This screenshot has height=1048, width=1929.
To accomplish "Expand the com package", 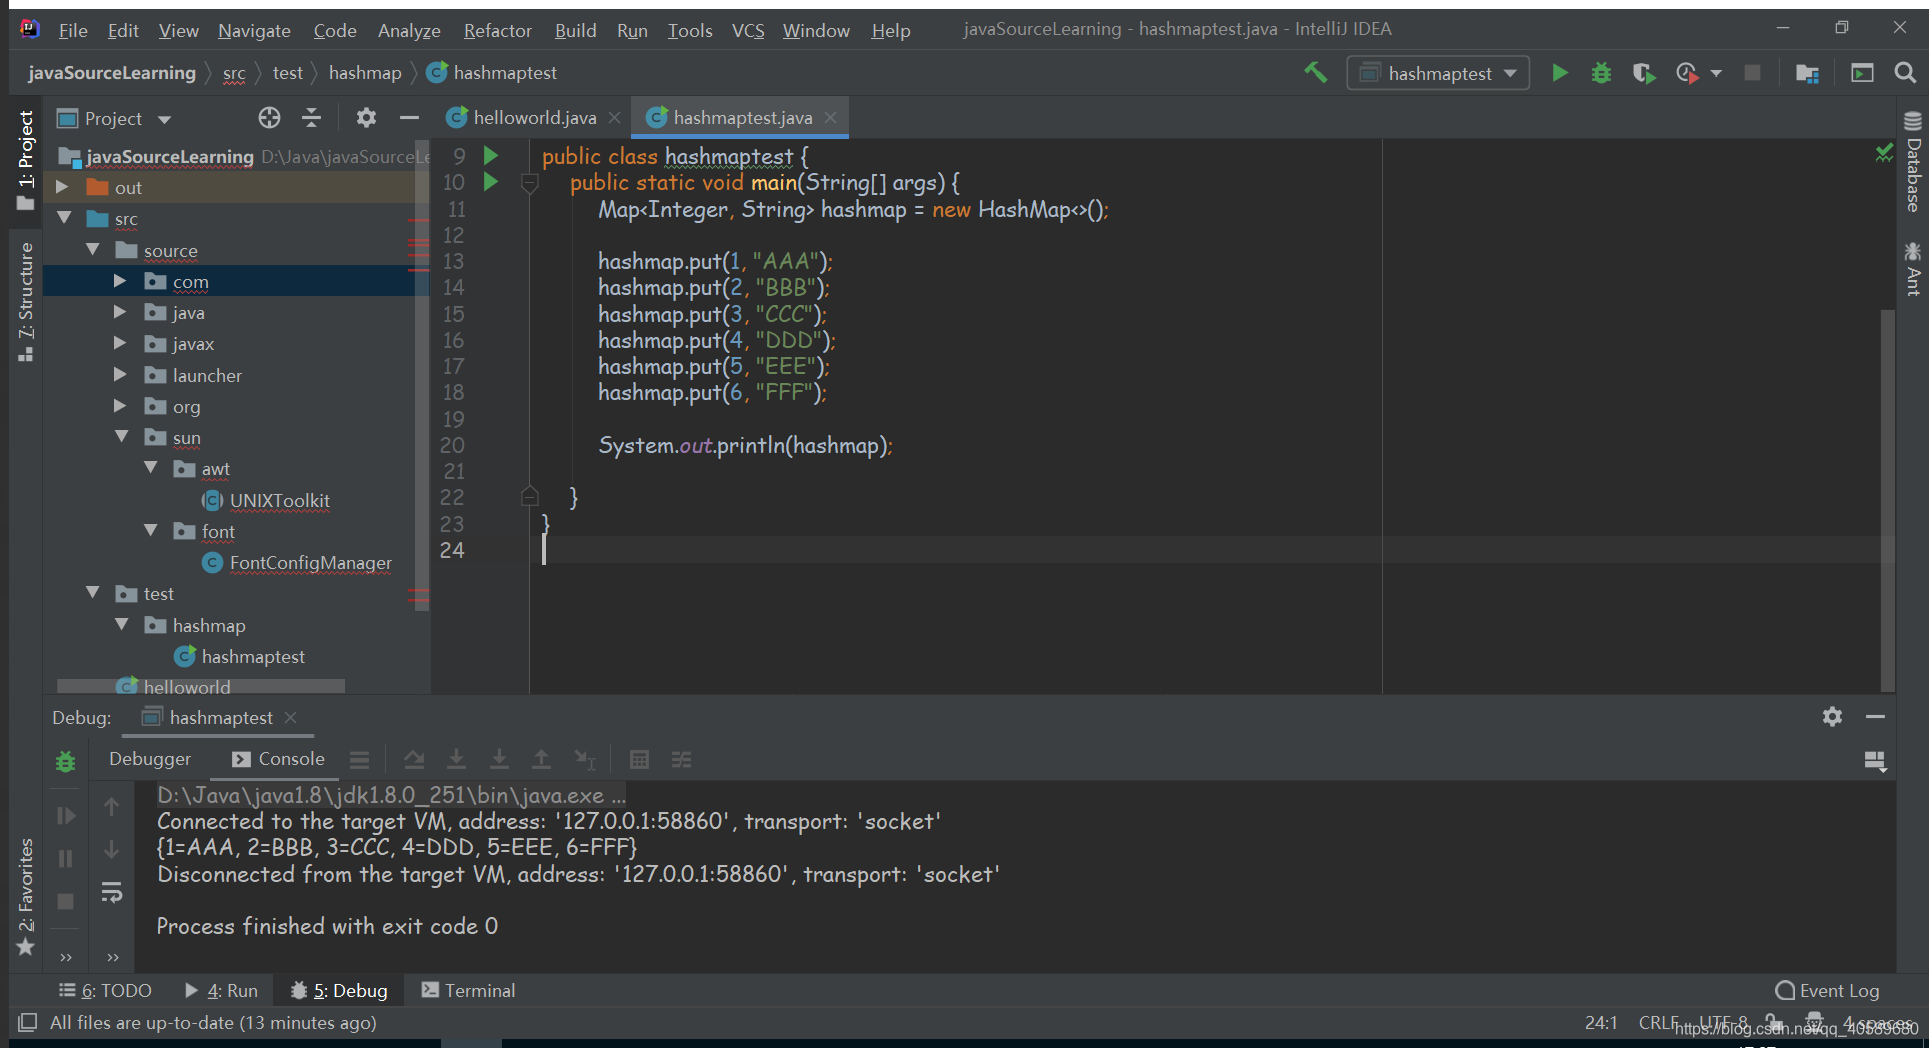I will 120,281.
